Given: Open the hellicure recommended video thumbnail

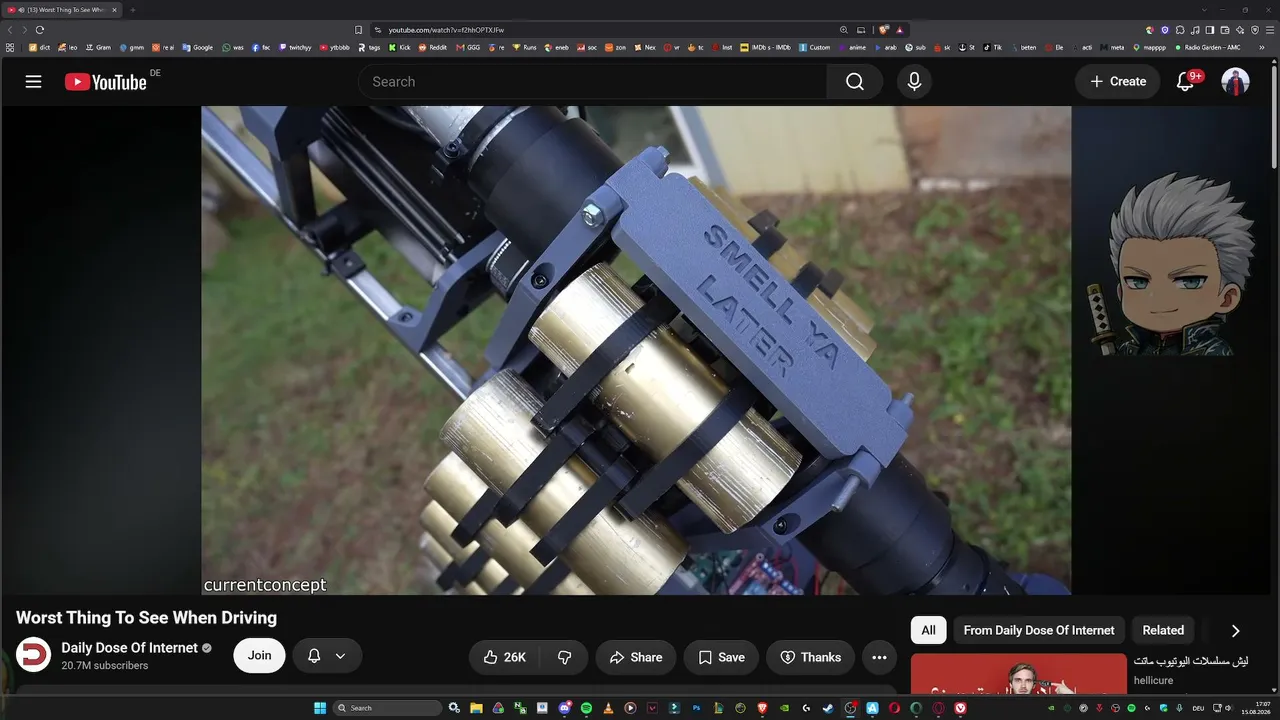Looking at the screenshot, I should click(x=1019, y=674).
